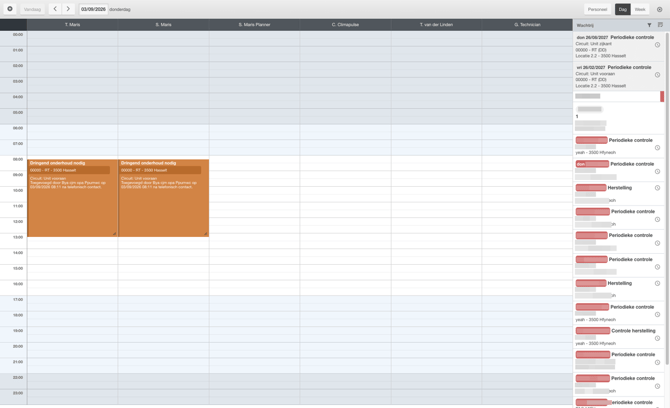Select the T. van der Linden column header
The image size is (670, 408).
coord(436,25)
